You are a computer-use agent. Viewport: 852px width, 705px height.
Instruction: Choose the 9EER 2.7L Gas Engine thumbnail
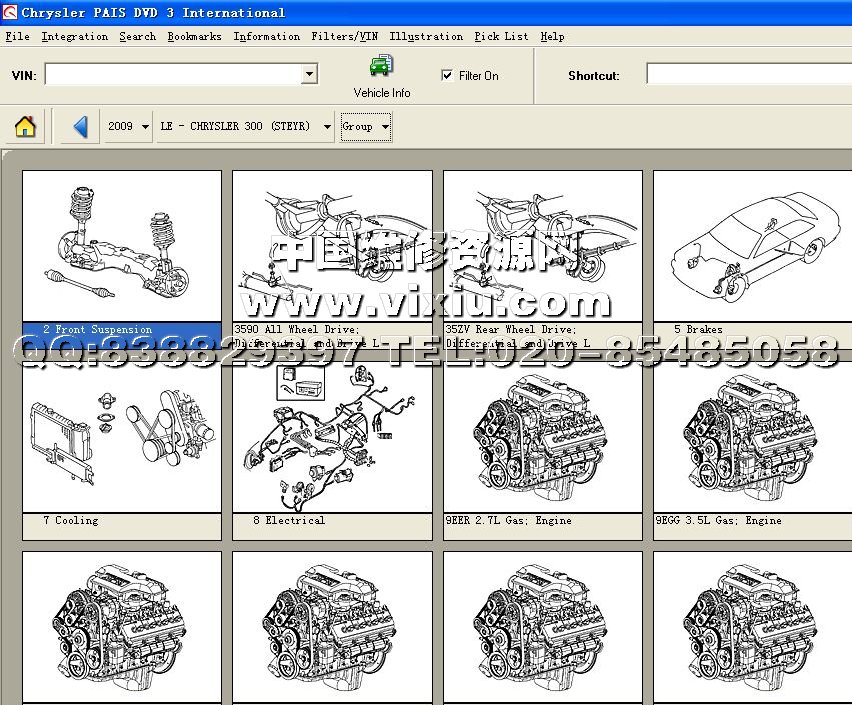542,438
